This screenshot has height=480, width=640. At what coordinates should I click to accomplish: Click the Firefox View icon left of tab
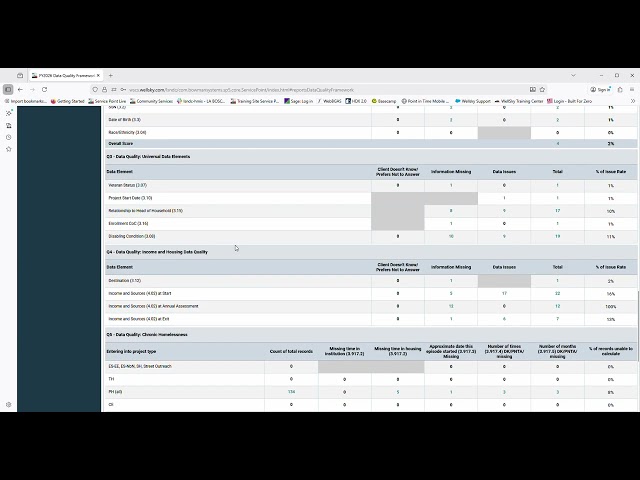20,76
